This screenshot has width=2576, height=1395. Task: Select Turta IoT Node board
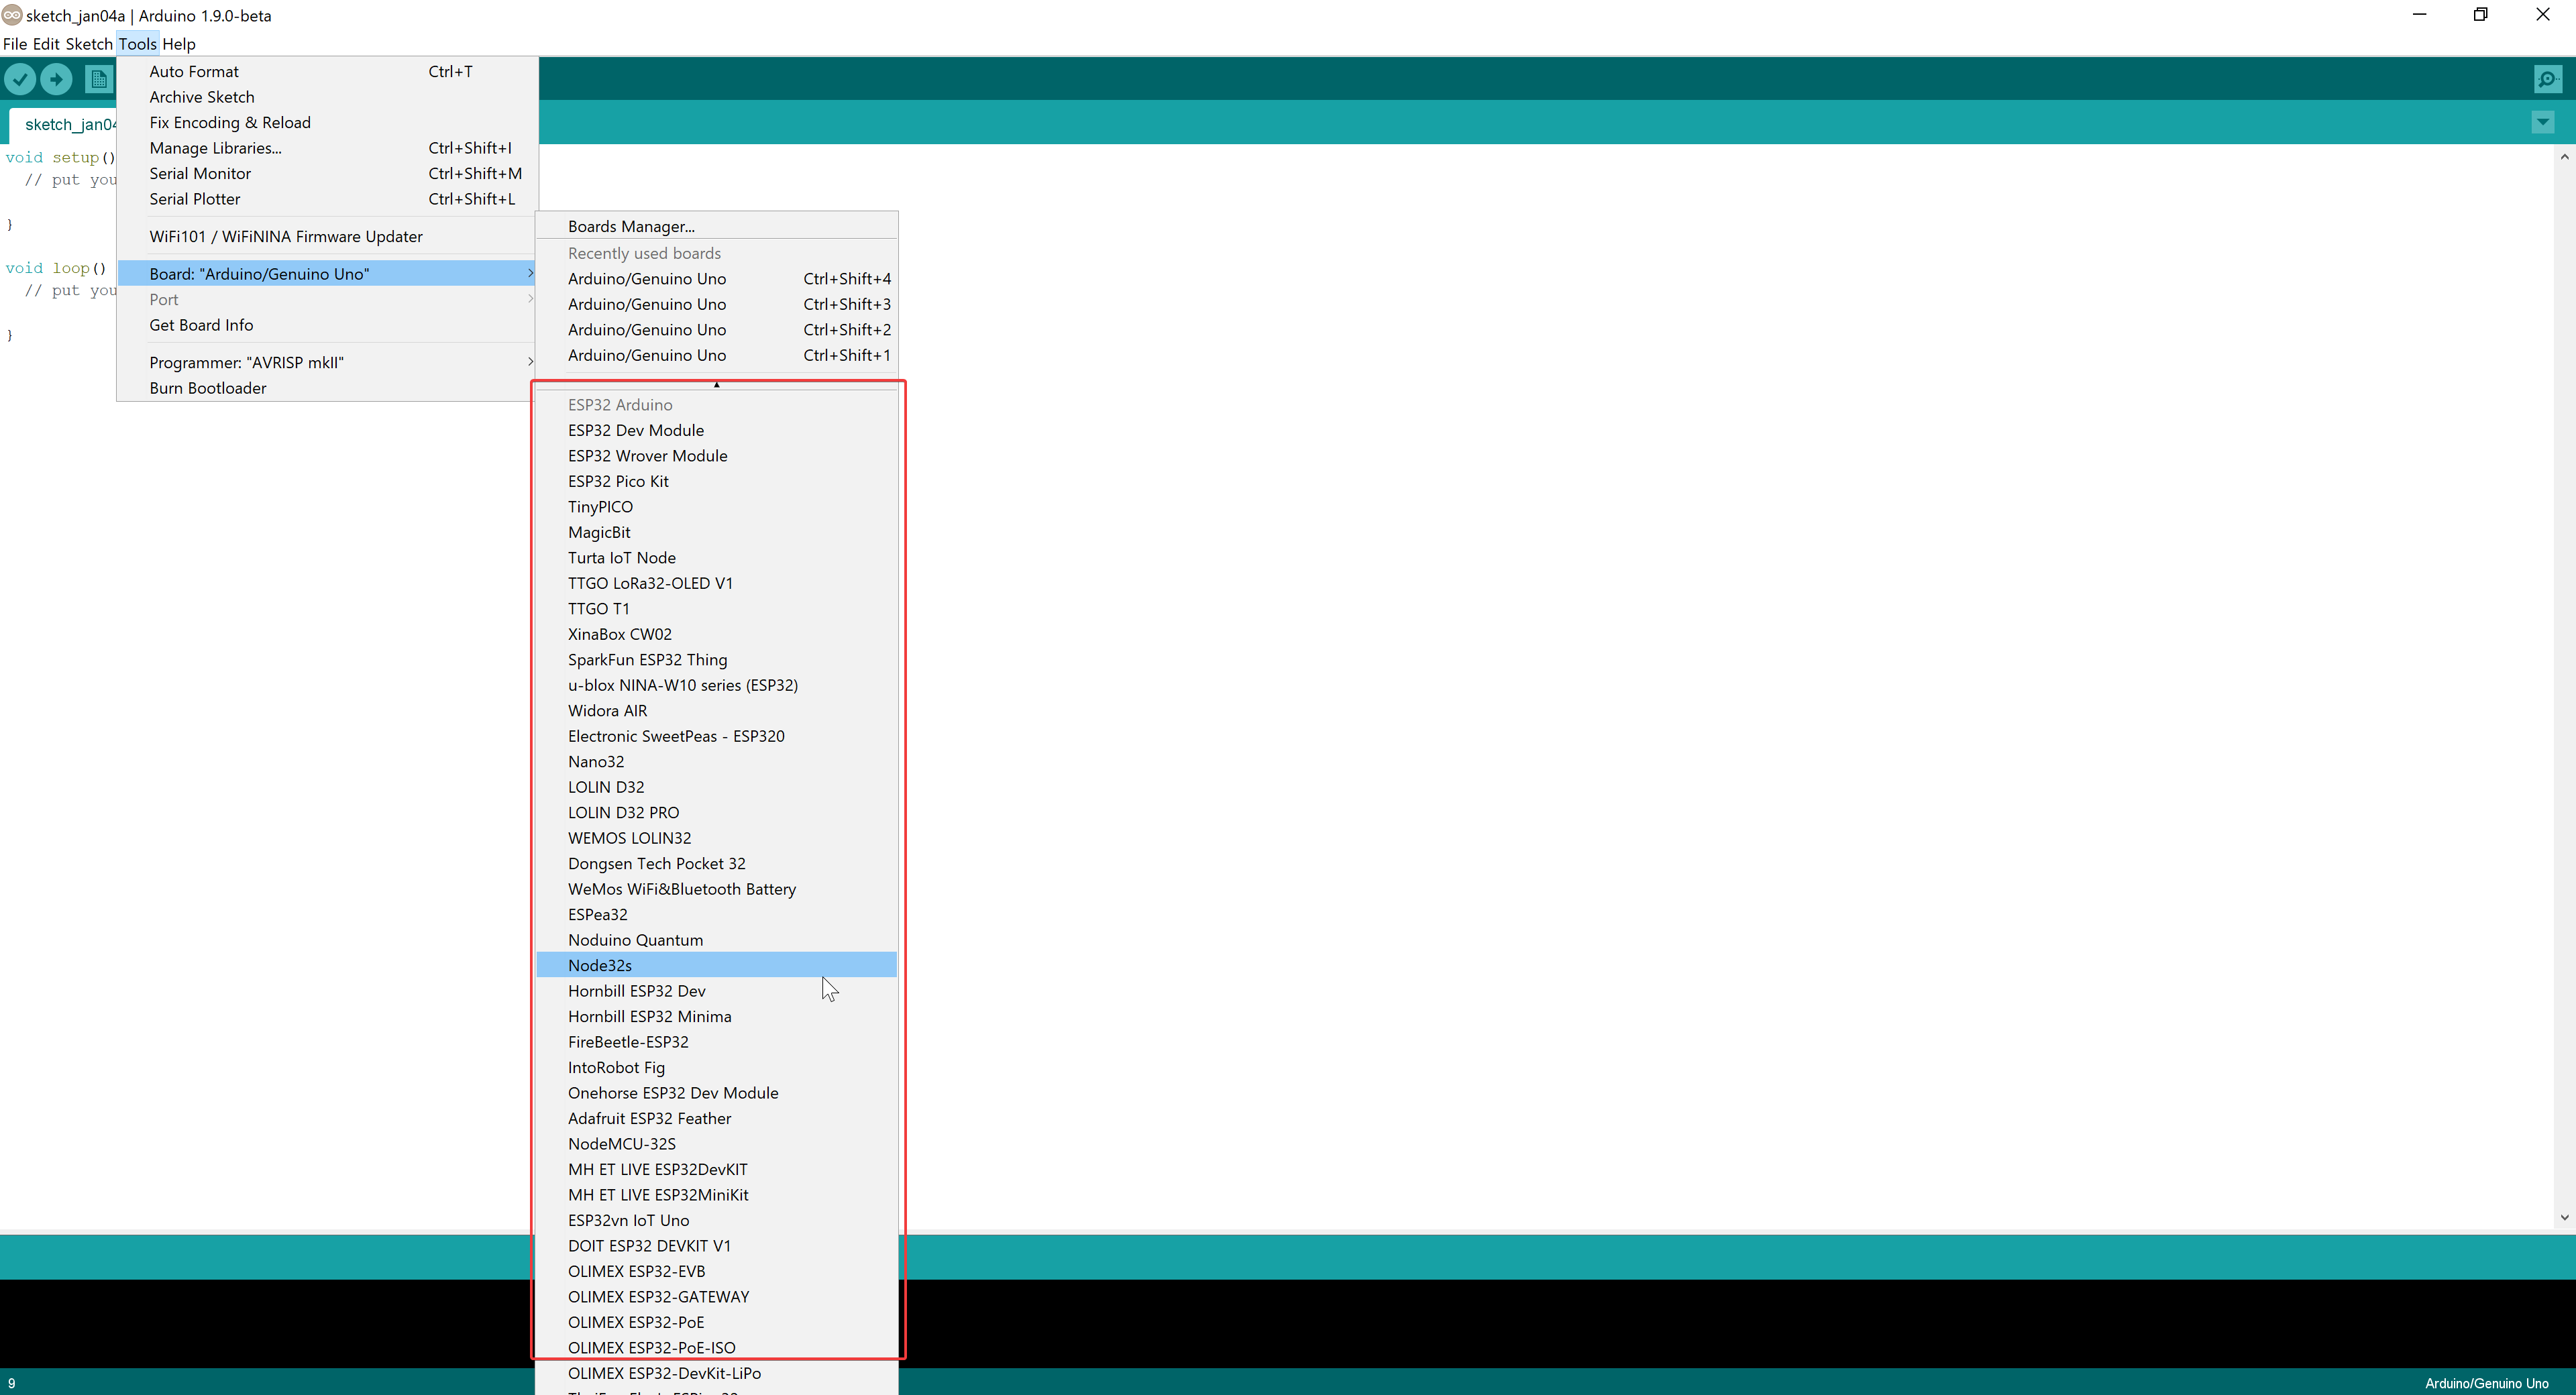716,558
